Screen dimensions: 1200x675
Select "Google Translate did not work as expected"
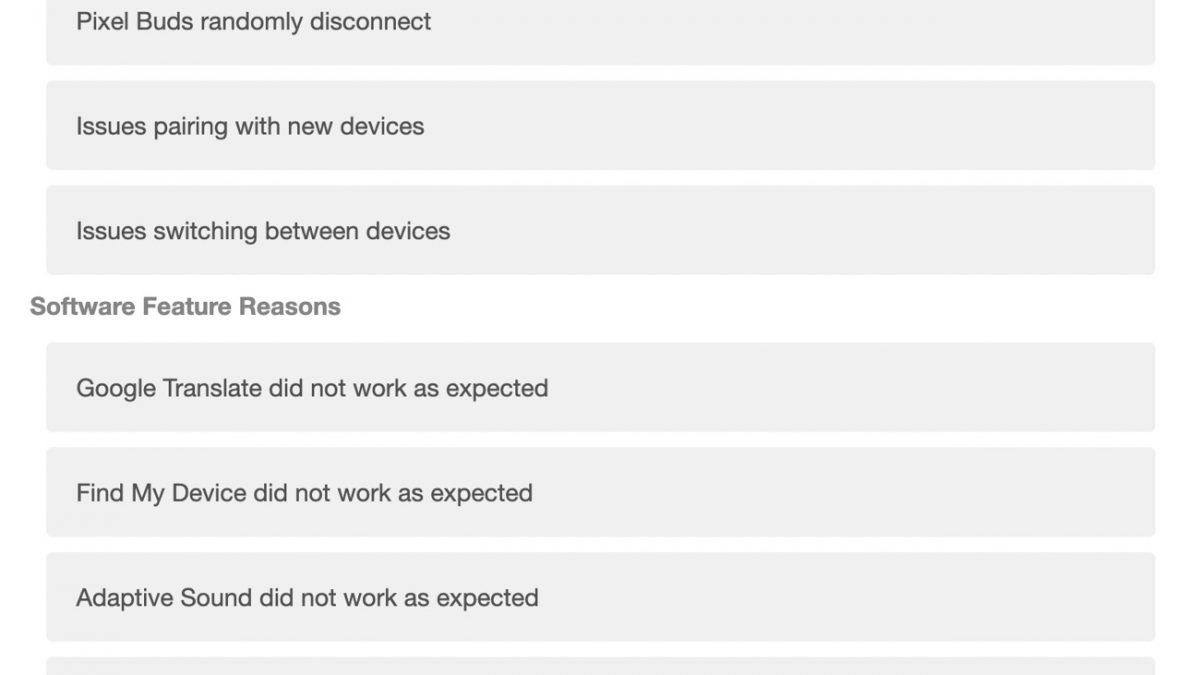600,388
